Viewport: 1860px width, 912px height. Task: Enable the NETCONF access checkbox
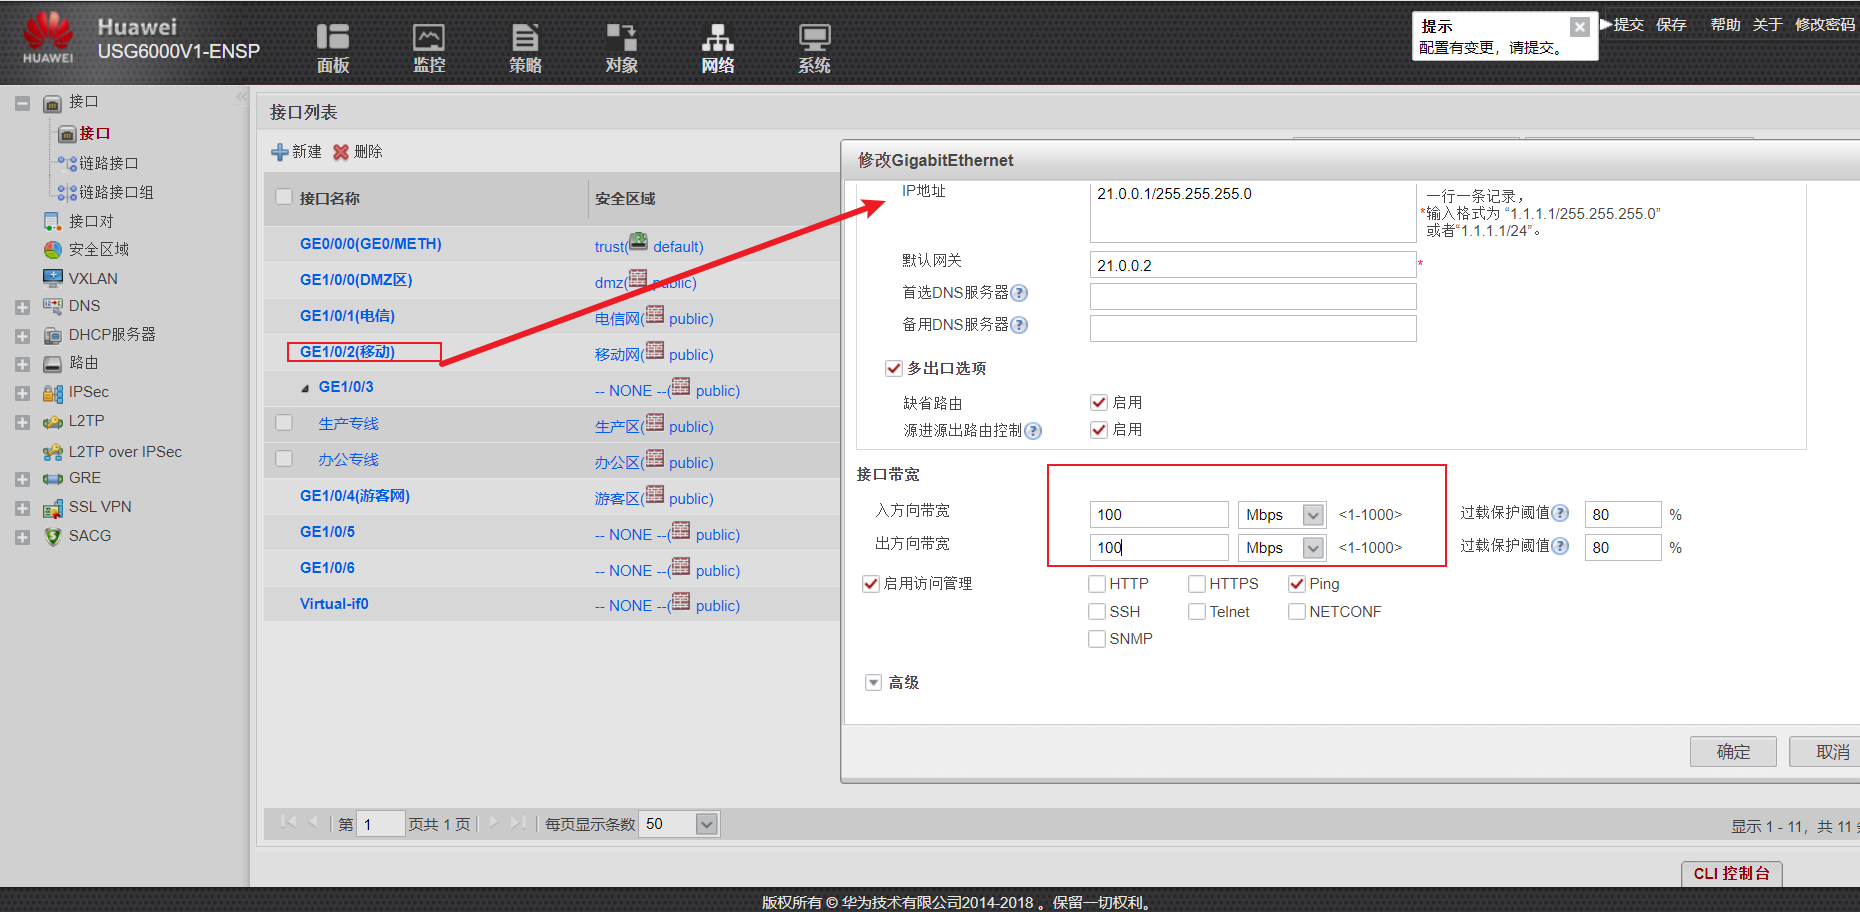(1297, 611)
